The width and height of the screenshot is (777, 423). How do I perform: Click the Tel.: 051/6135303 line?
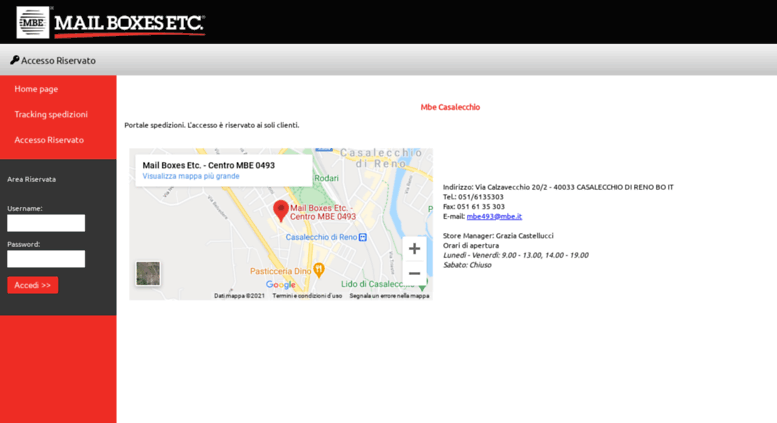[x=473, y=197]
